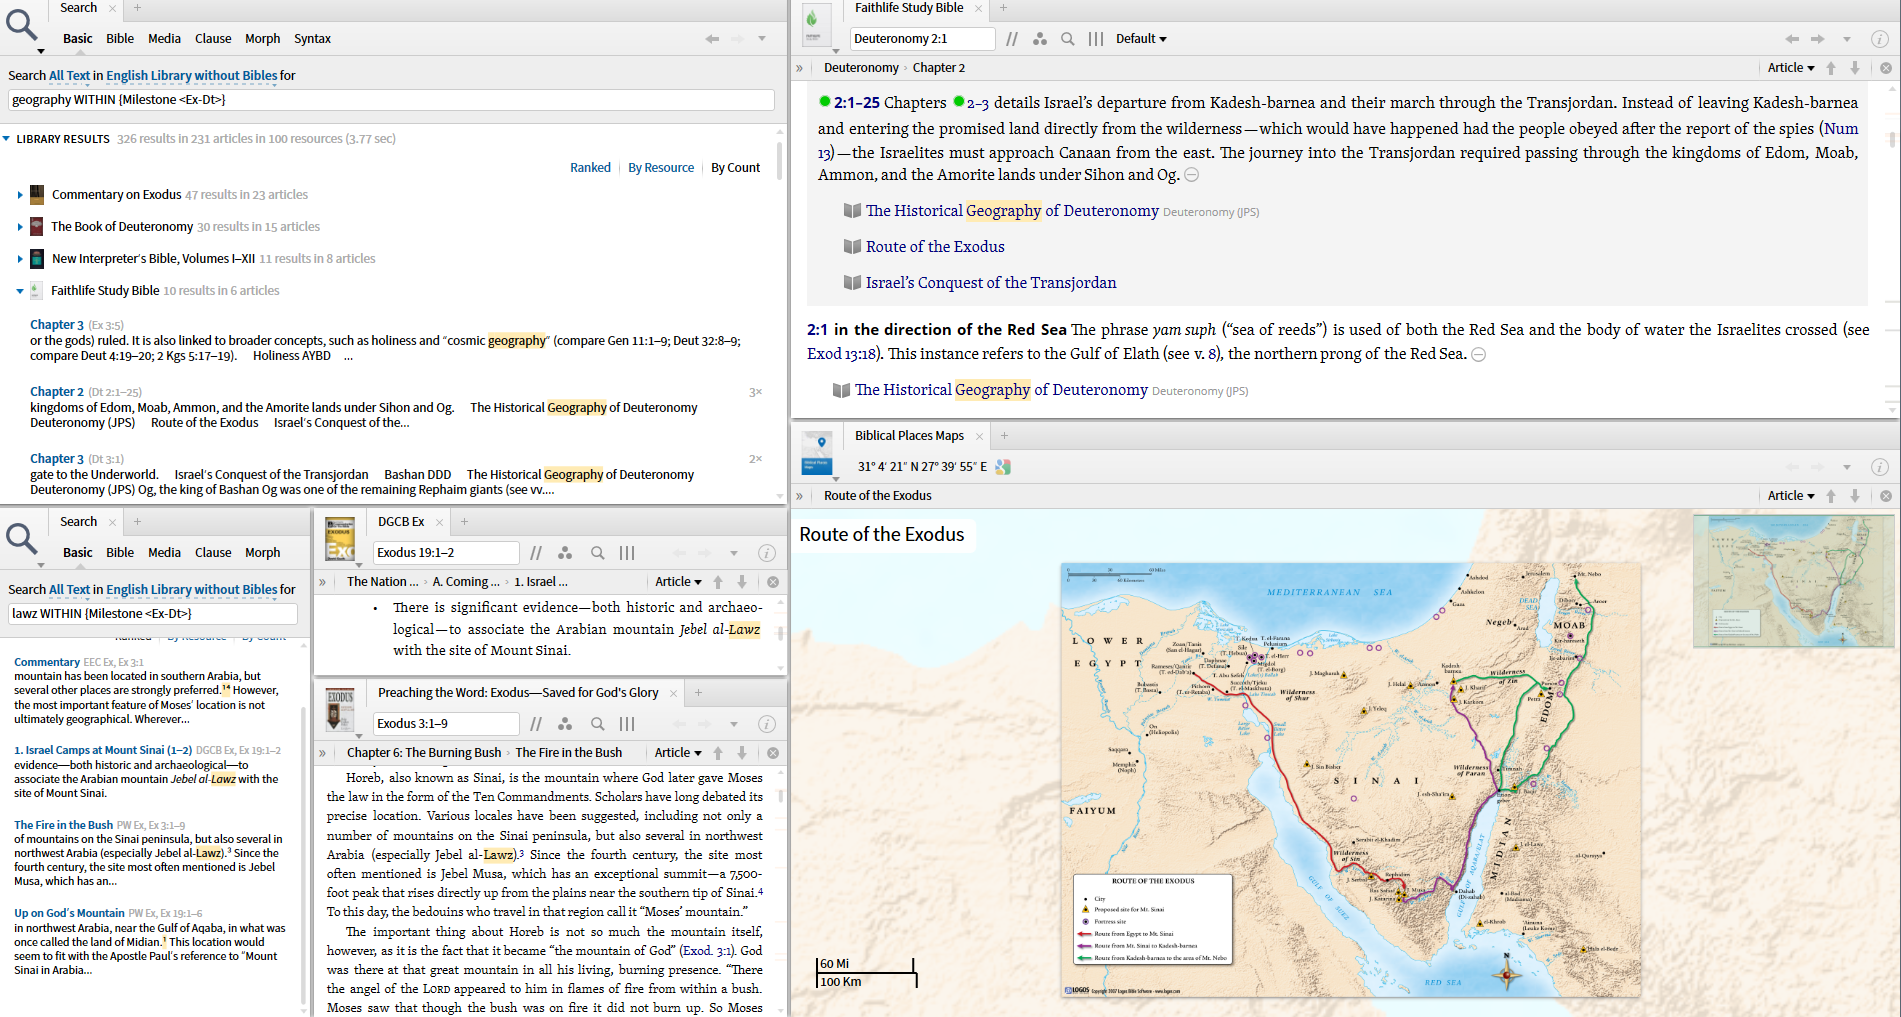Close the Preaching the Word tab
The width and height of the screenshot is (1901, 1017).
(x=673, y=693)
